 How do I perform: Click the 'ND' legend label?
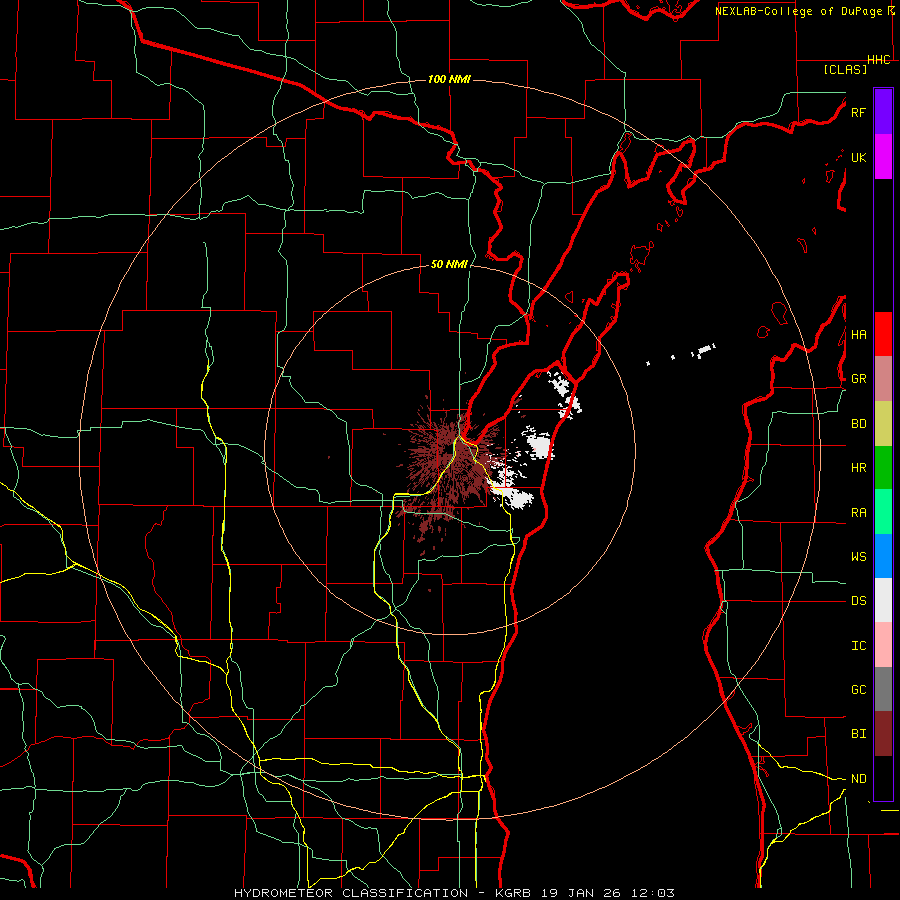click(x=858, y=779)
